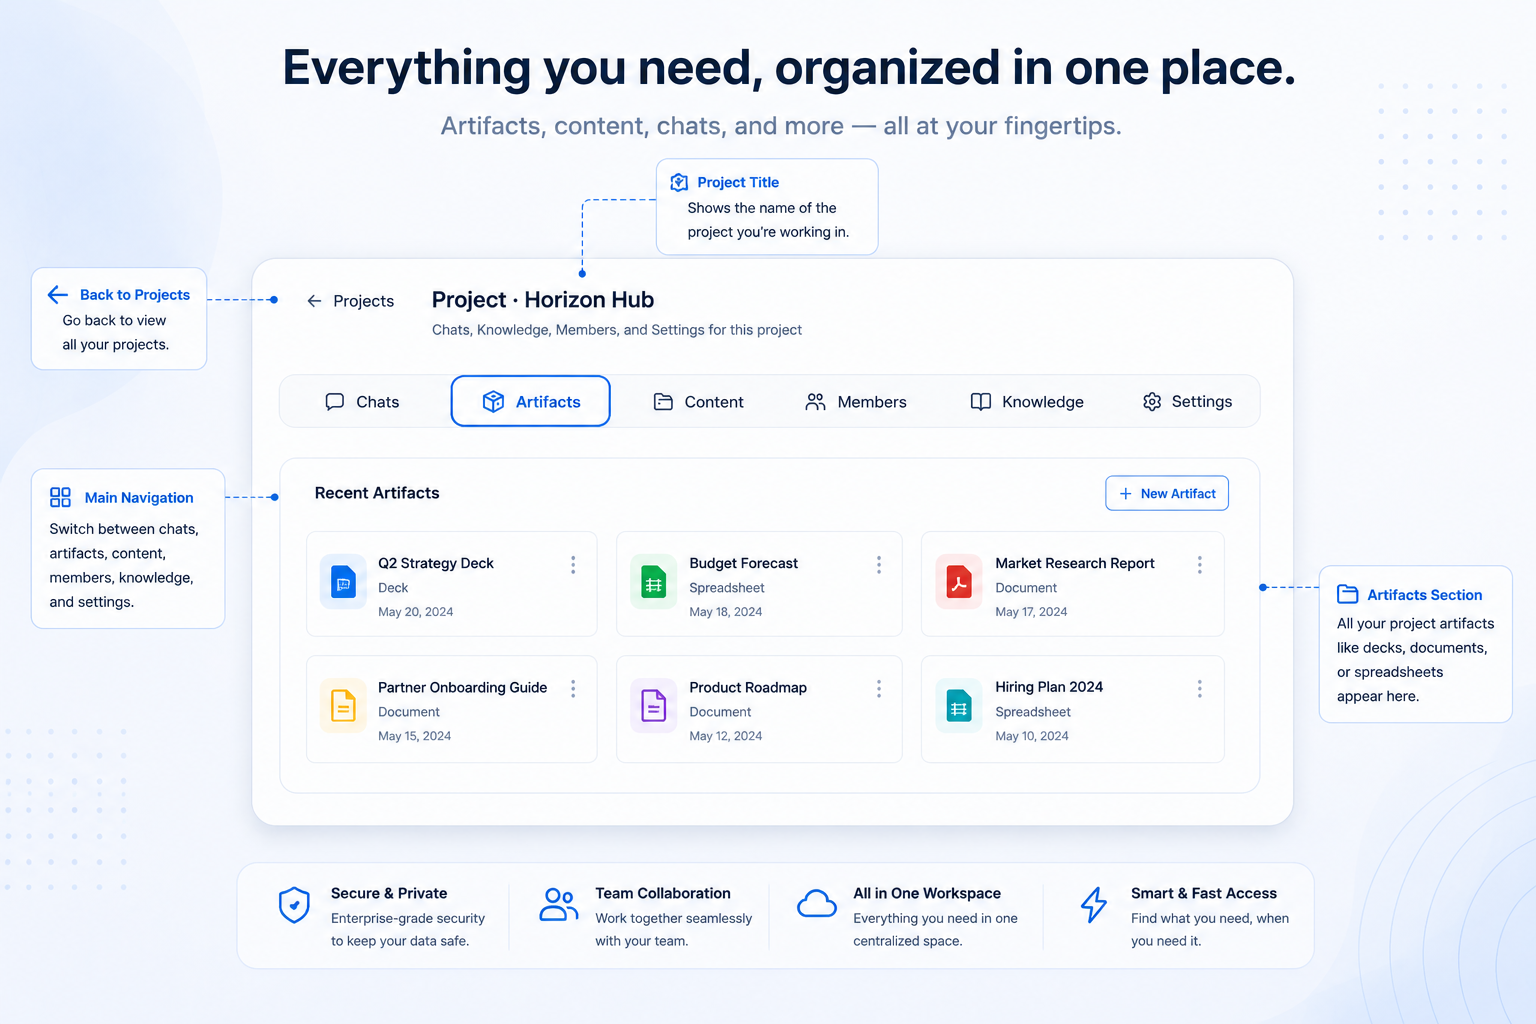Click the Hiring Plan 2024 title
Viewport: 1536px width, 1024px height.
tap(1049, 687)
